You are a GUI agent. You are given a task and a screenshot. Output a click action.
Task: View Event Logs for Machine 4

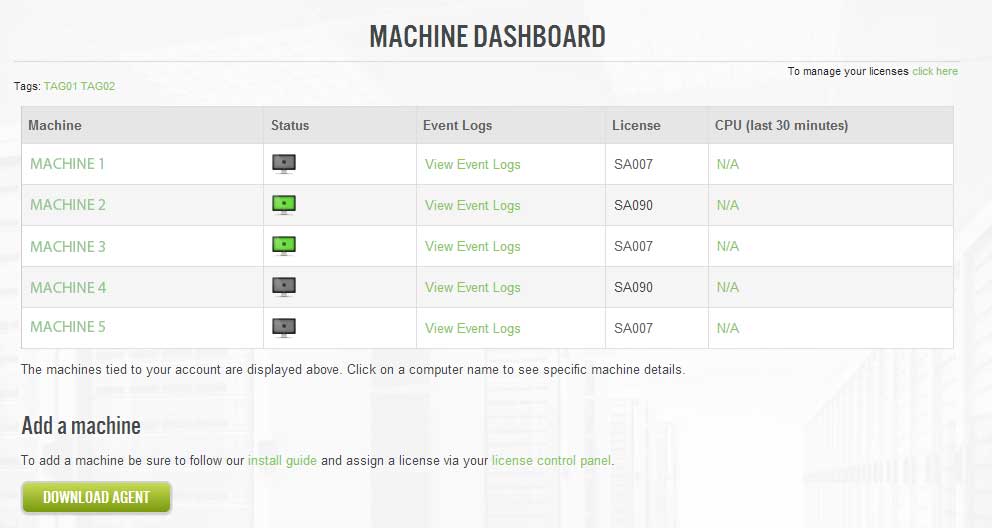point(473,288)
